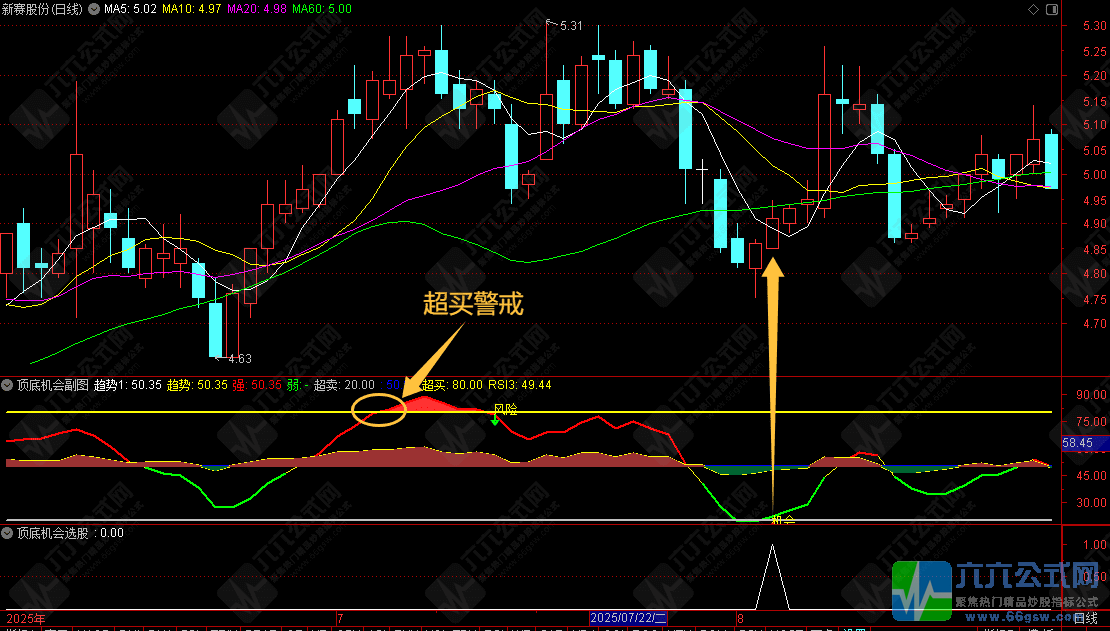
Task: Select the MA60: 5.00 label
Action: coord(322,9)
